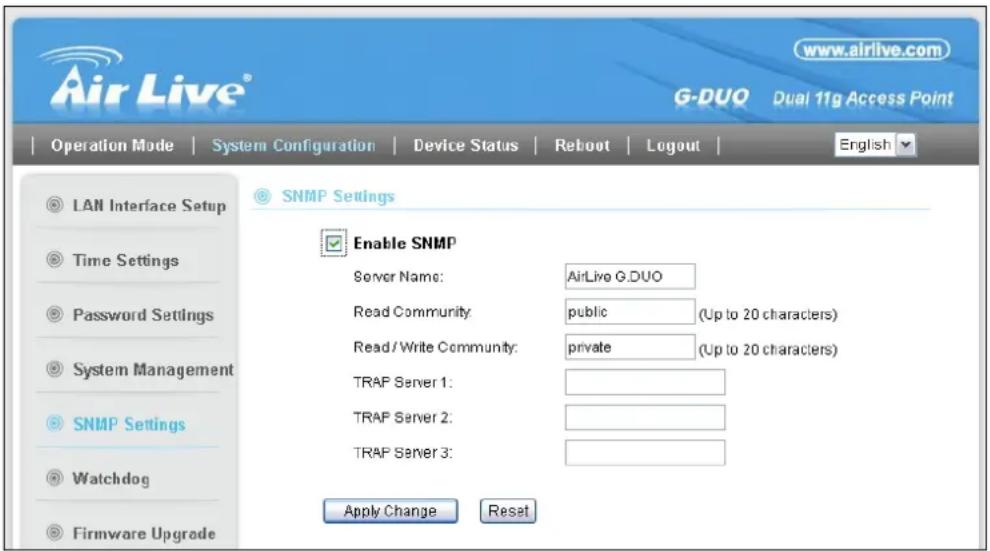Open Firmware Upgrade in sidebar
This screenshot has height=551, width=990.
coord(144,533)
